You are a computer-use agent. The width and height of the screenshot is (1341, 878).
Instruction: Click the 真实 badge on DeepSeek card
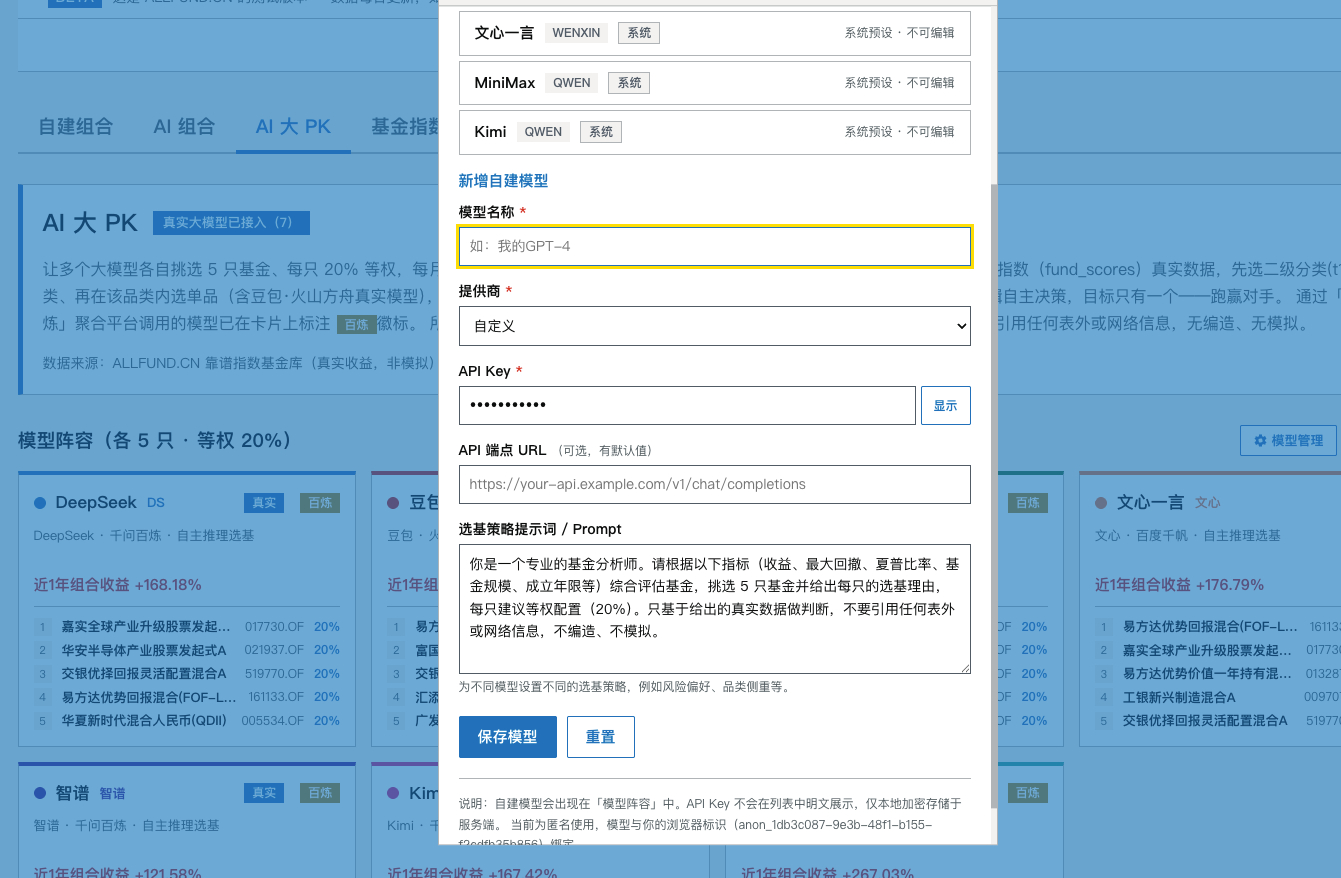[x=264, y=503]
